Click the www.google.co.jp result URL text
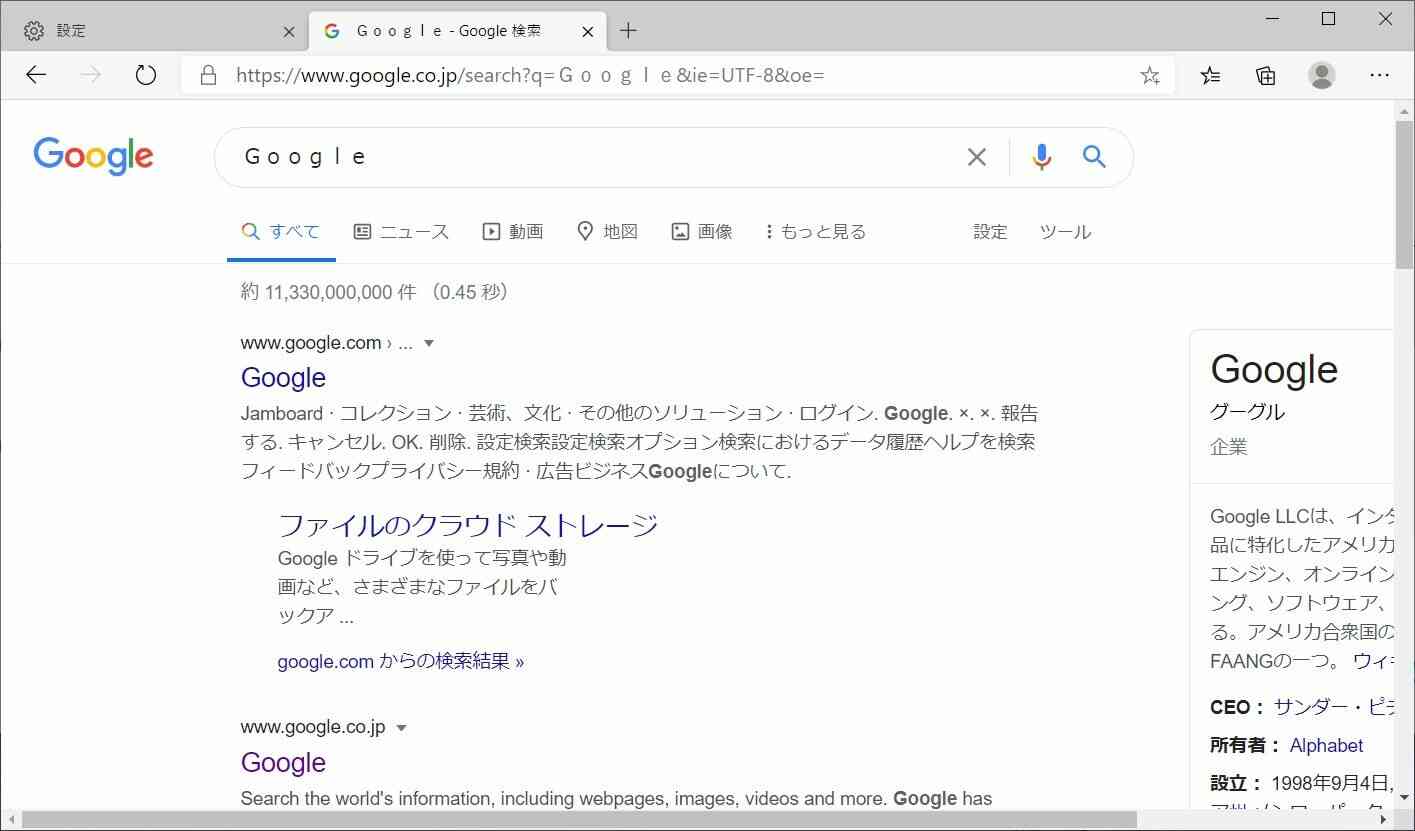 [x=313, y=727]
